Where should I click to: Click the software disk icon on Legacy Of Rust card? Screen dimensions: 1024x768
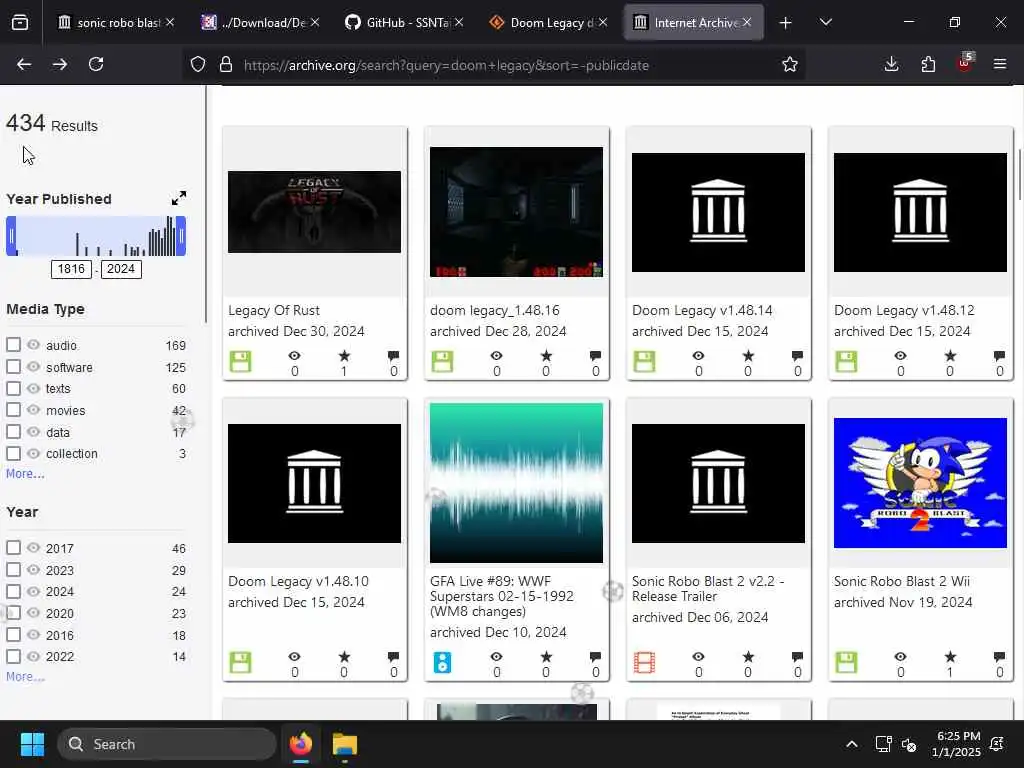(240, 362)
